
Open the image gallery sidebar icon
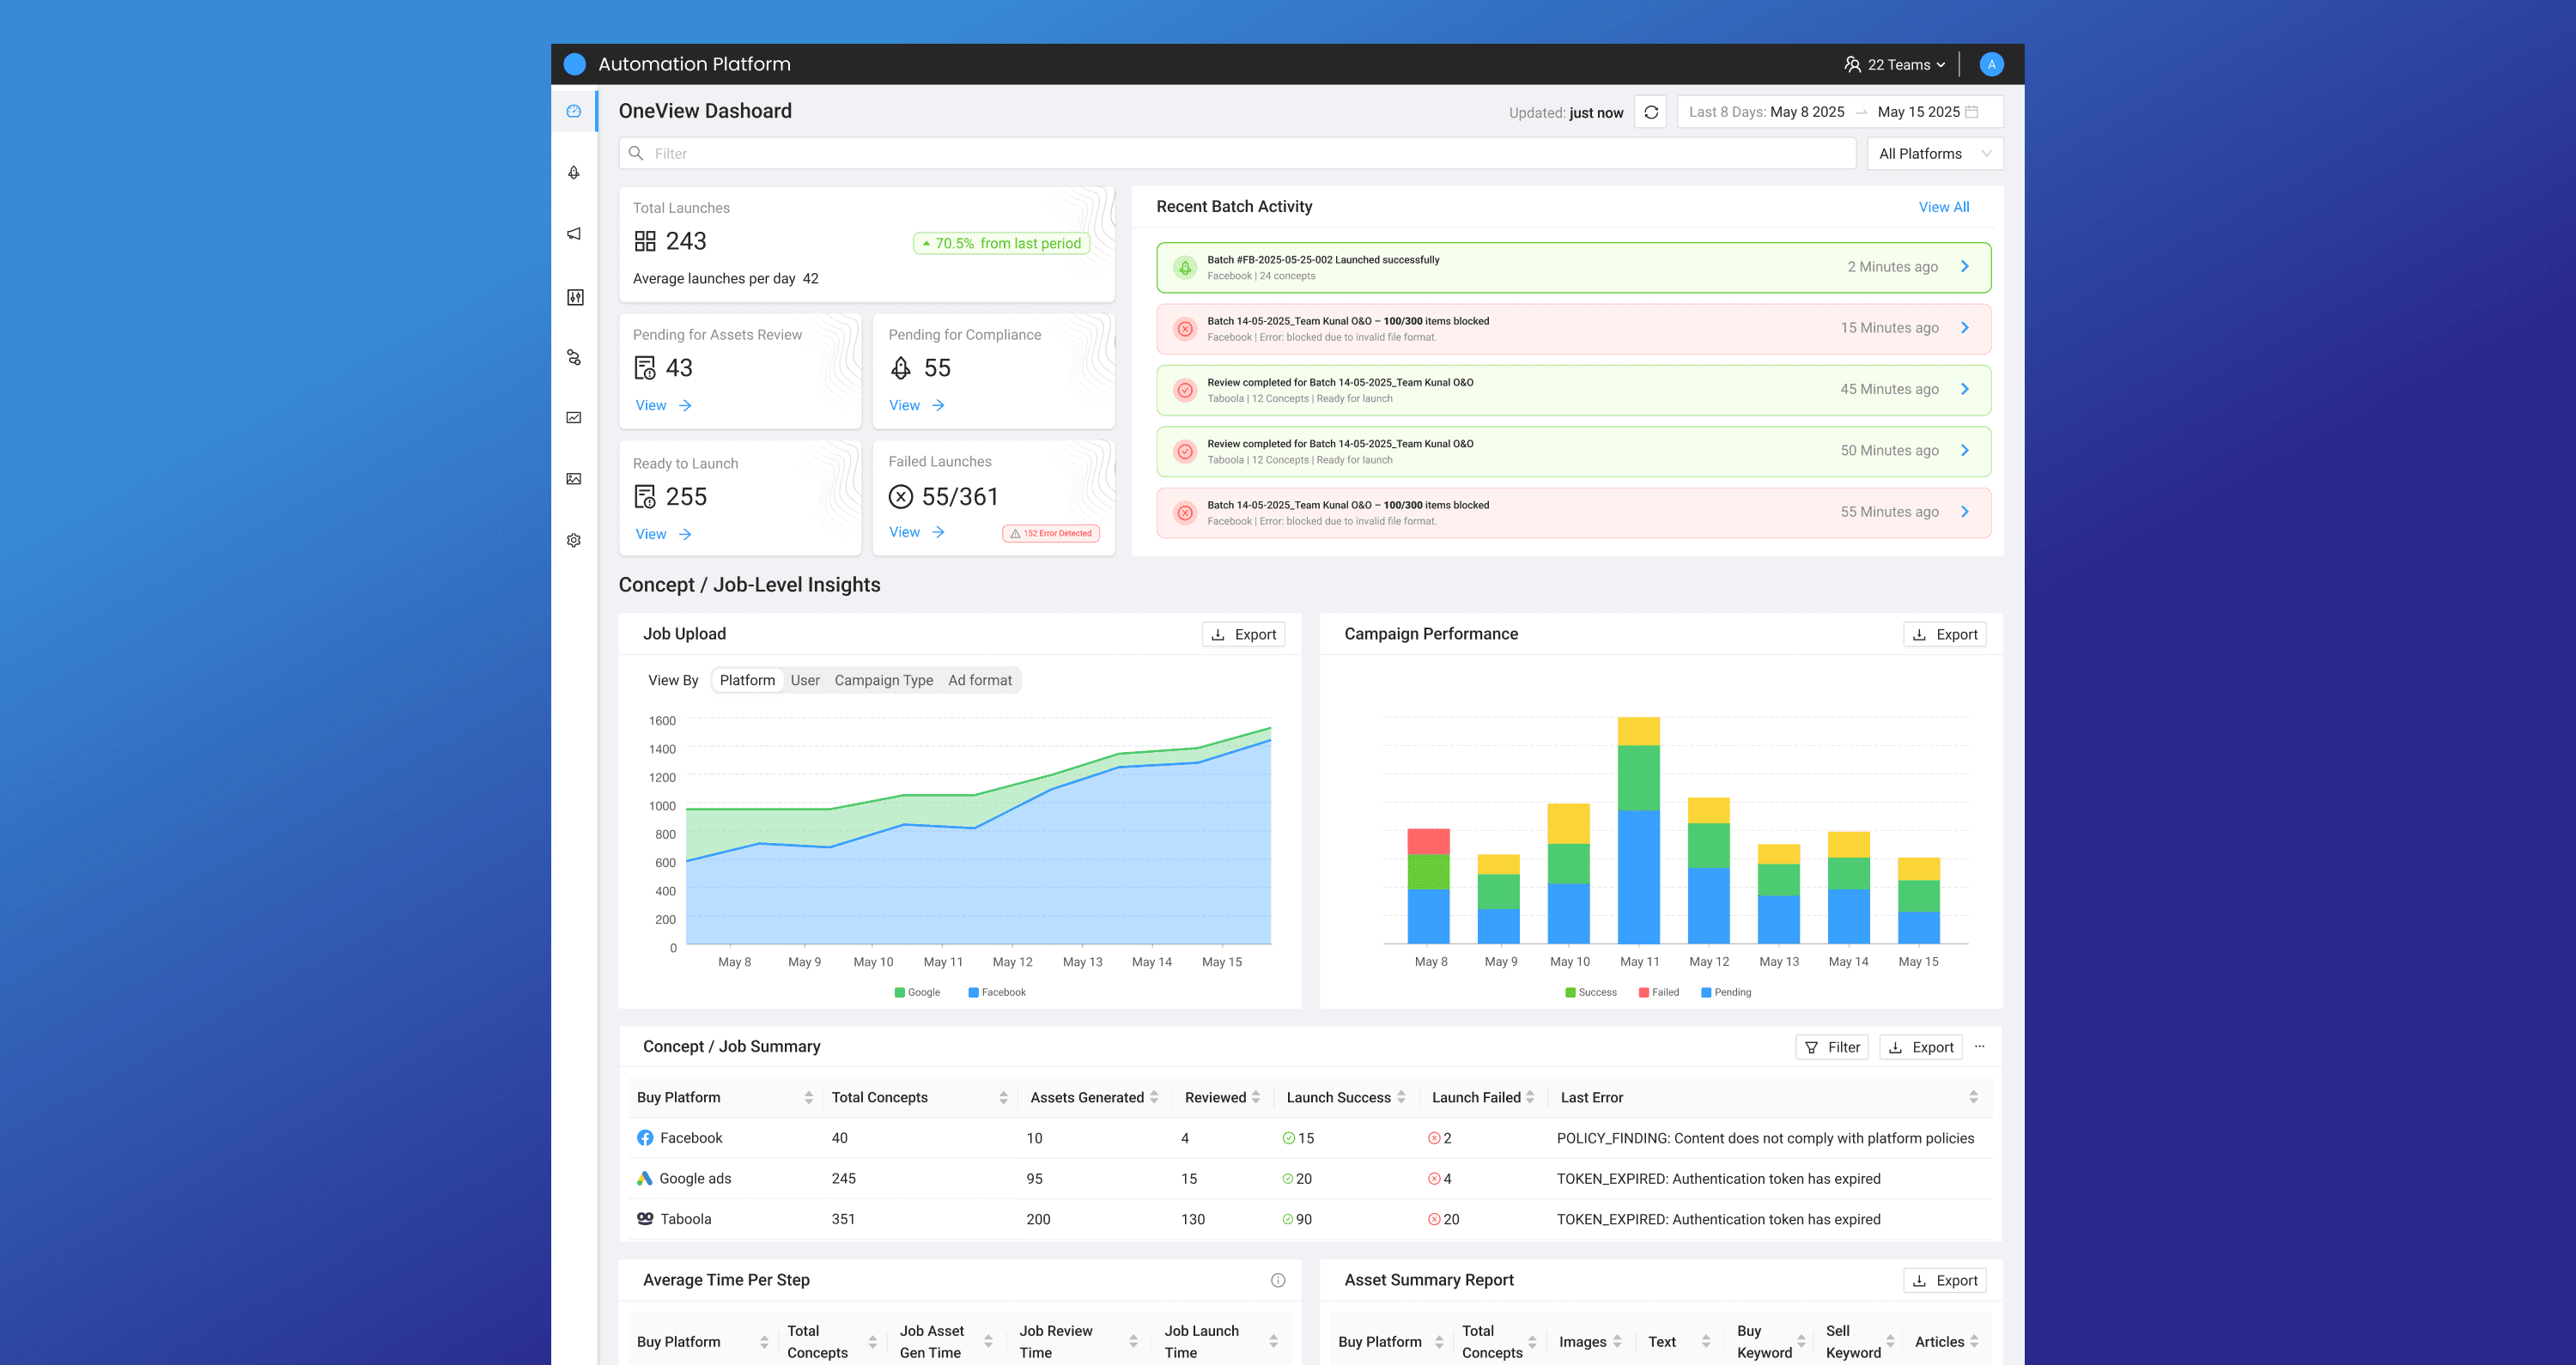574,479
